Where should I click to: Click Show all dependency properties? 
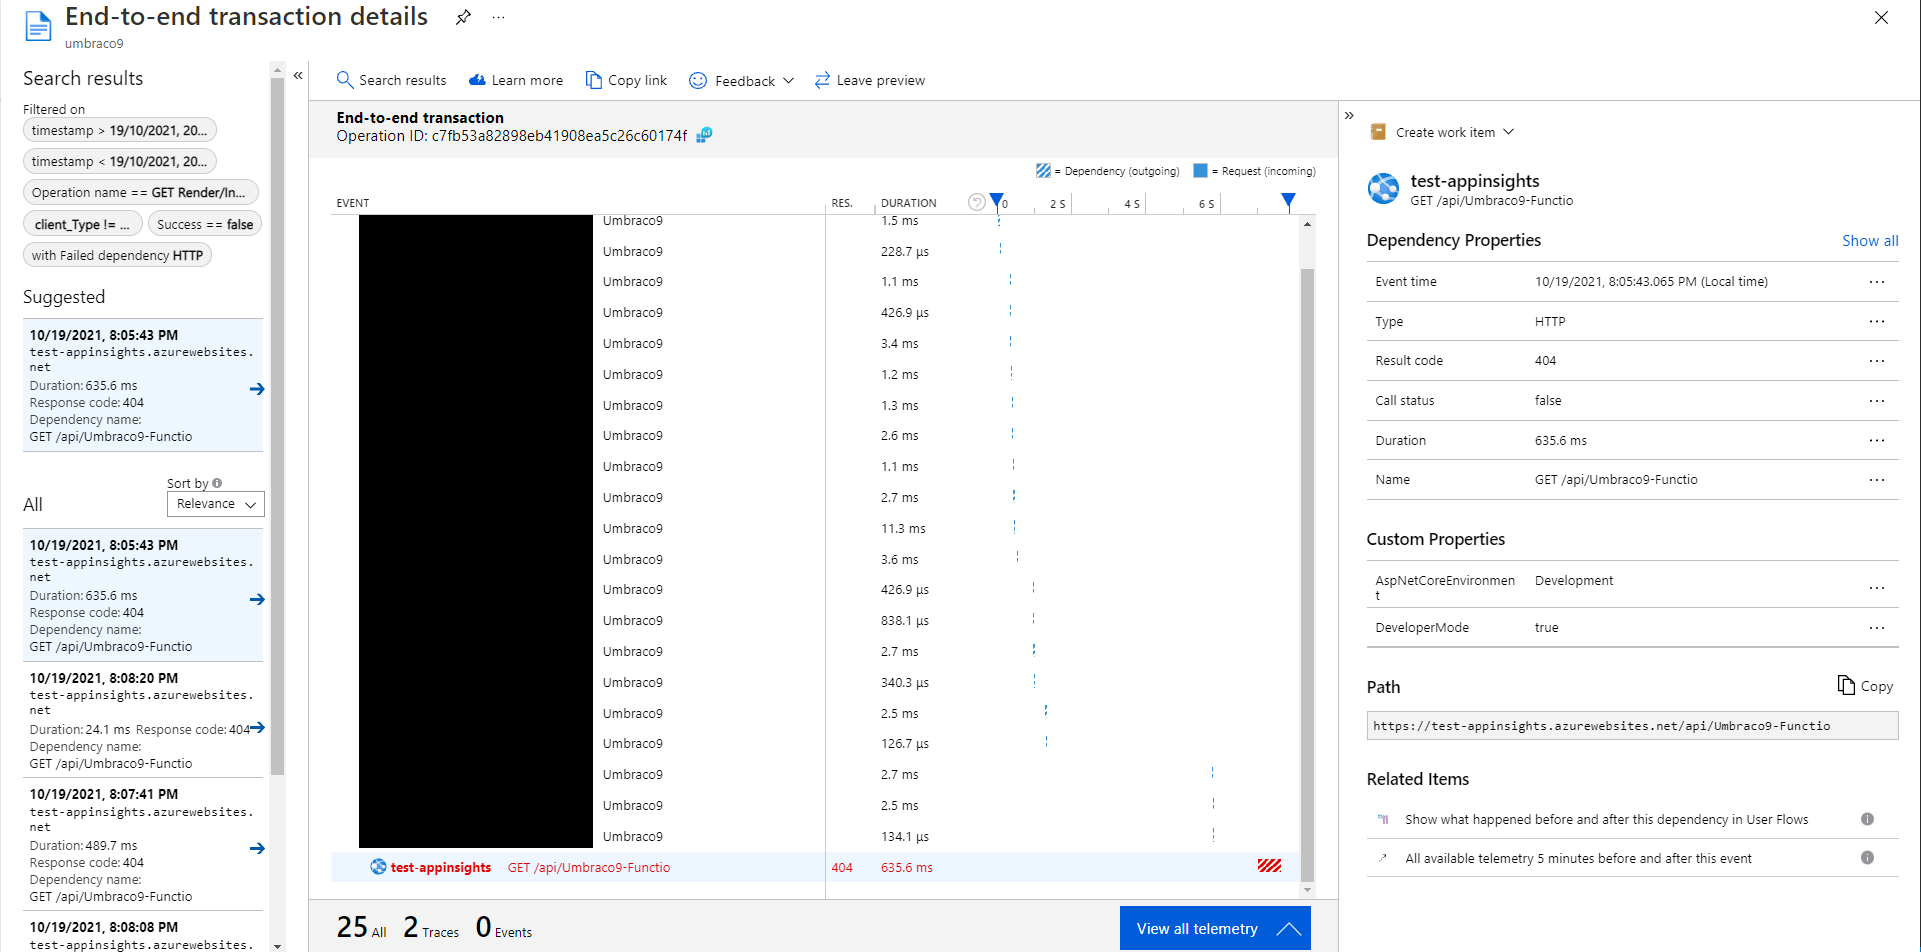coord(1870,241)
